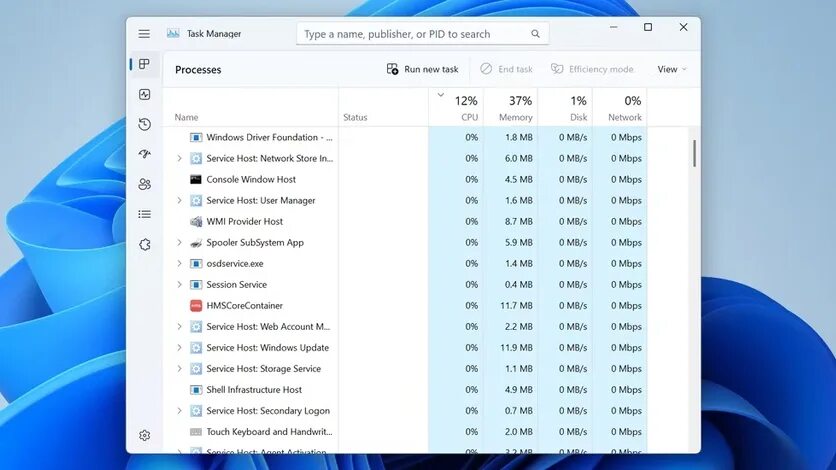Click the 8.7 MB memory value
The image size is (836, 470).
519,222
